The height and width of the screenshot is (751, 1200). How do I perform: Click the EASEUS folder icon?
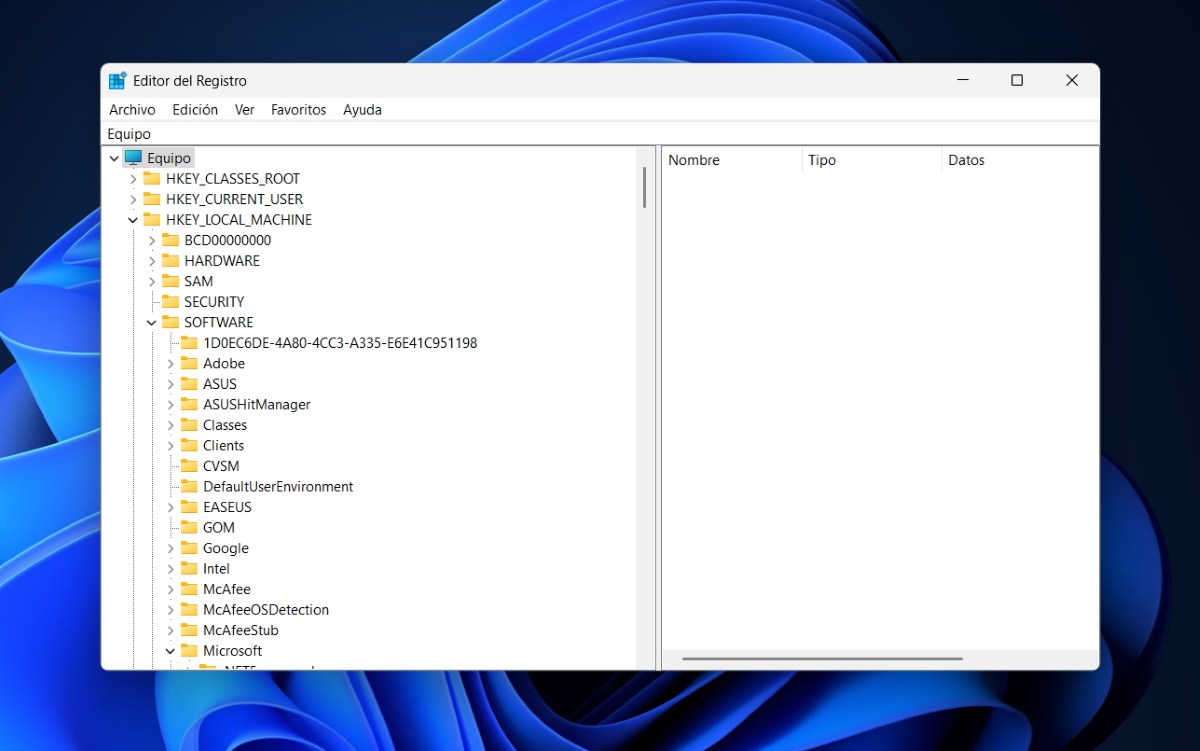(x=189, y=507)
